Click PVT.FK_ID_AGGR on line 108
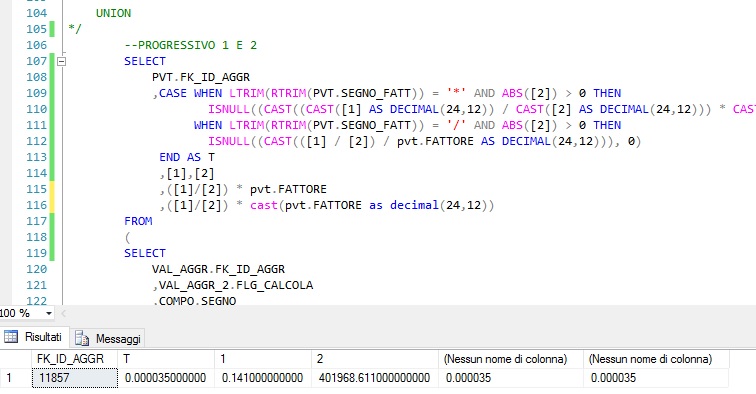The height and width of the screenshot is (394, 756). point(201,77)
